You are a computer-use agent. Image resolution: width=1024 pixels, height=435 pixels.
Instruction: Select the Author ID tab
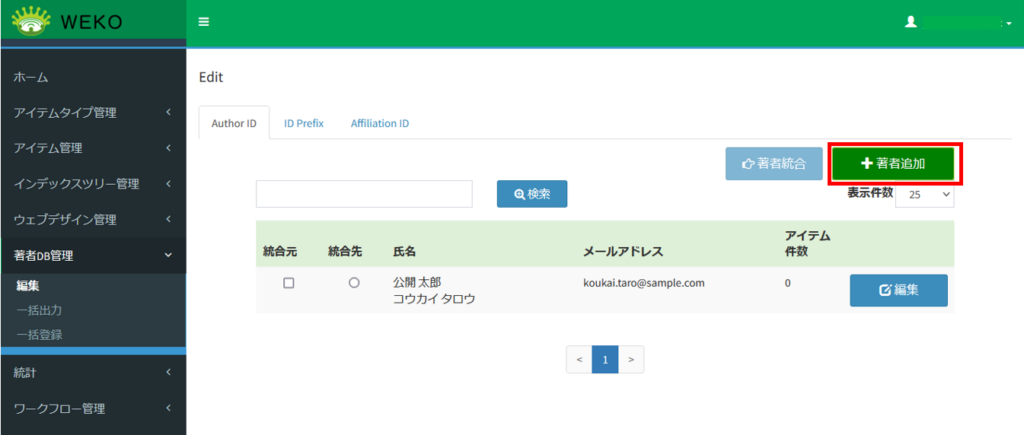[x=234, y=124]
